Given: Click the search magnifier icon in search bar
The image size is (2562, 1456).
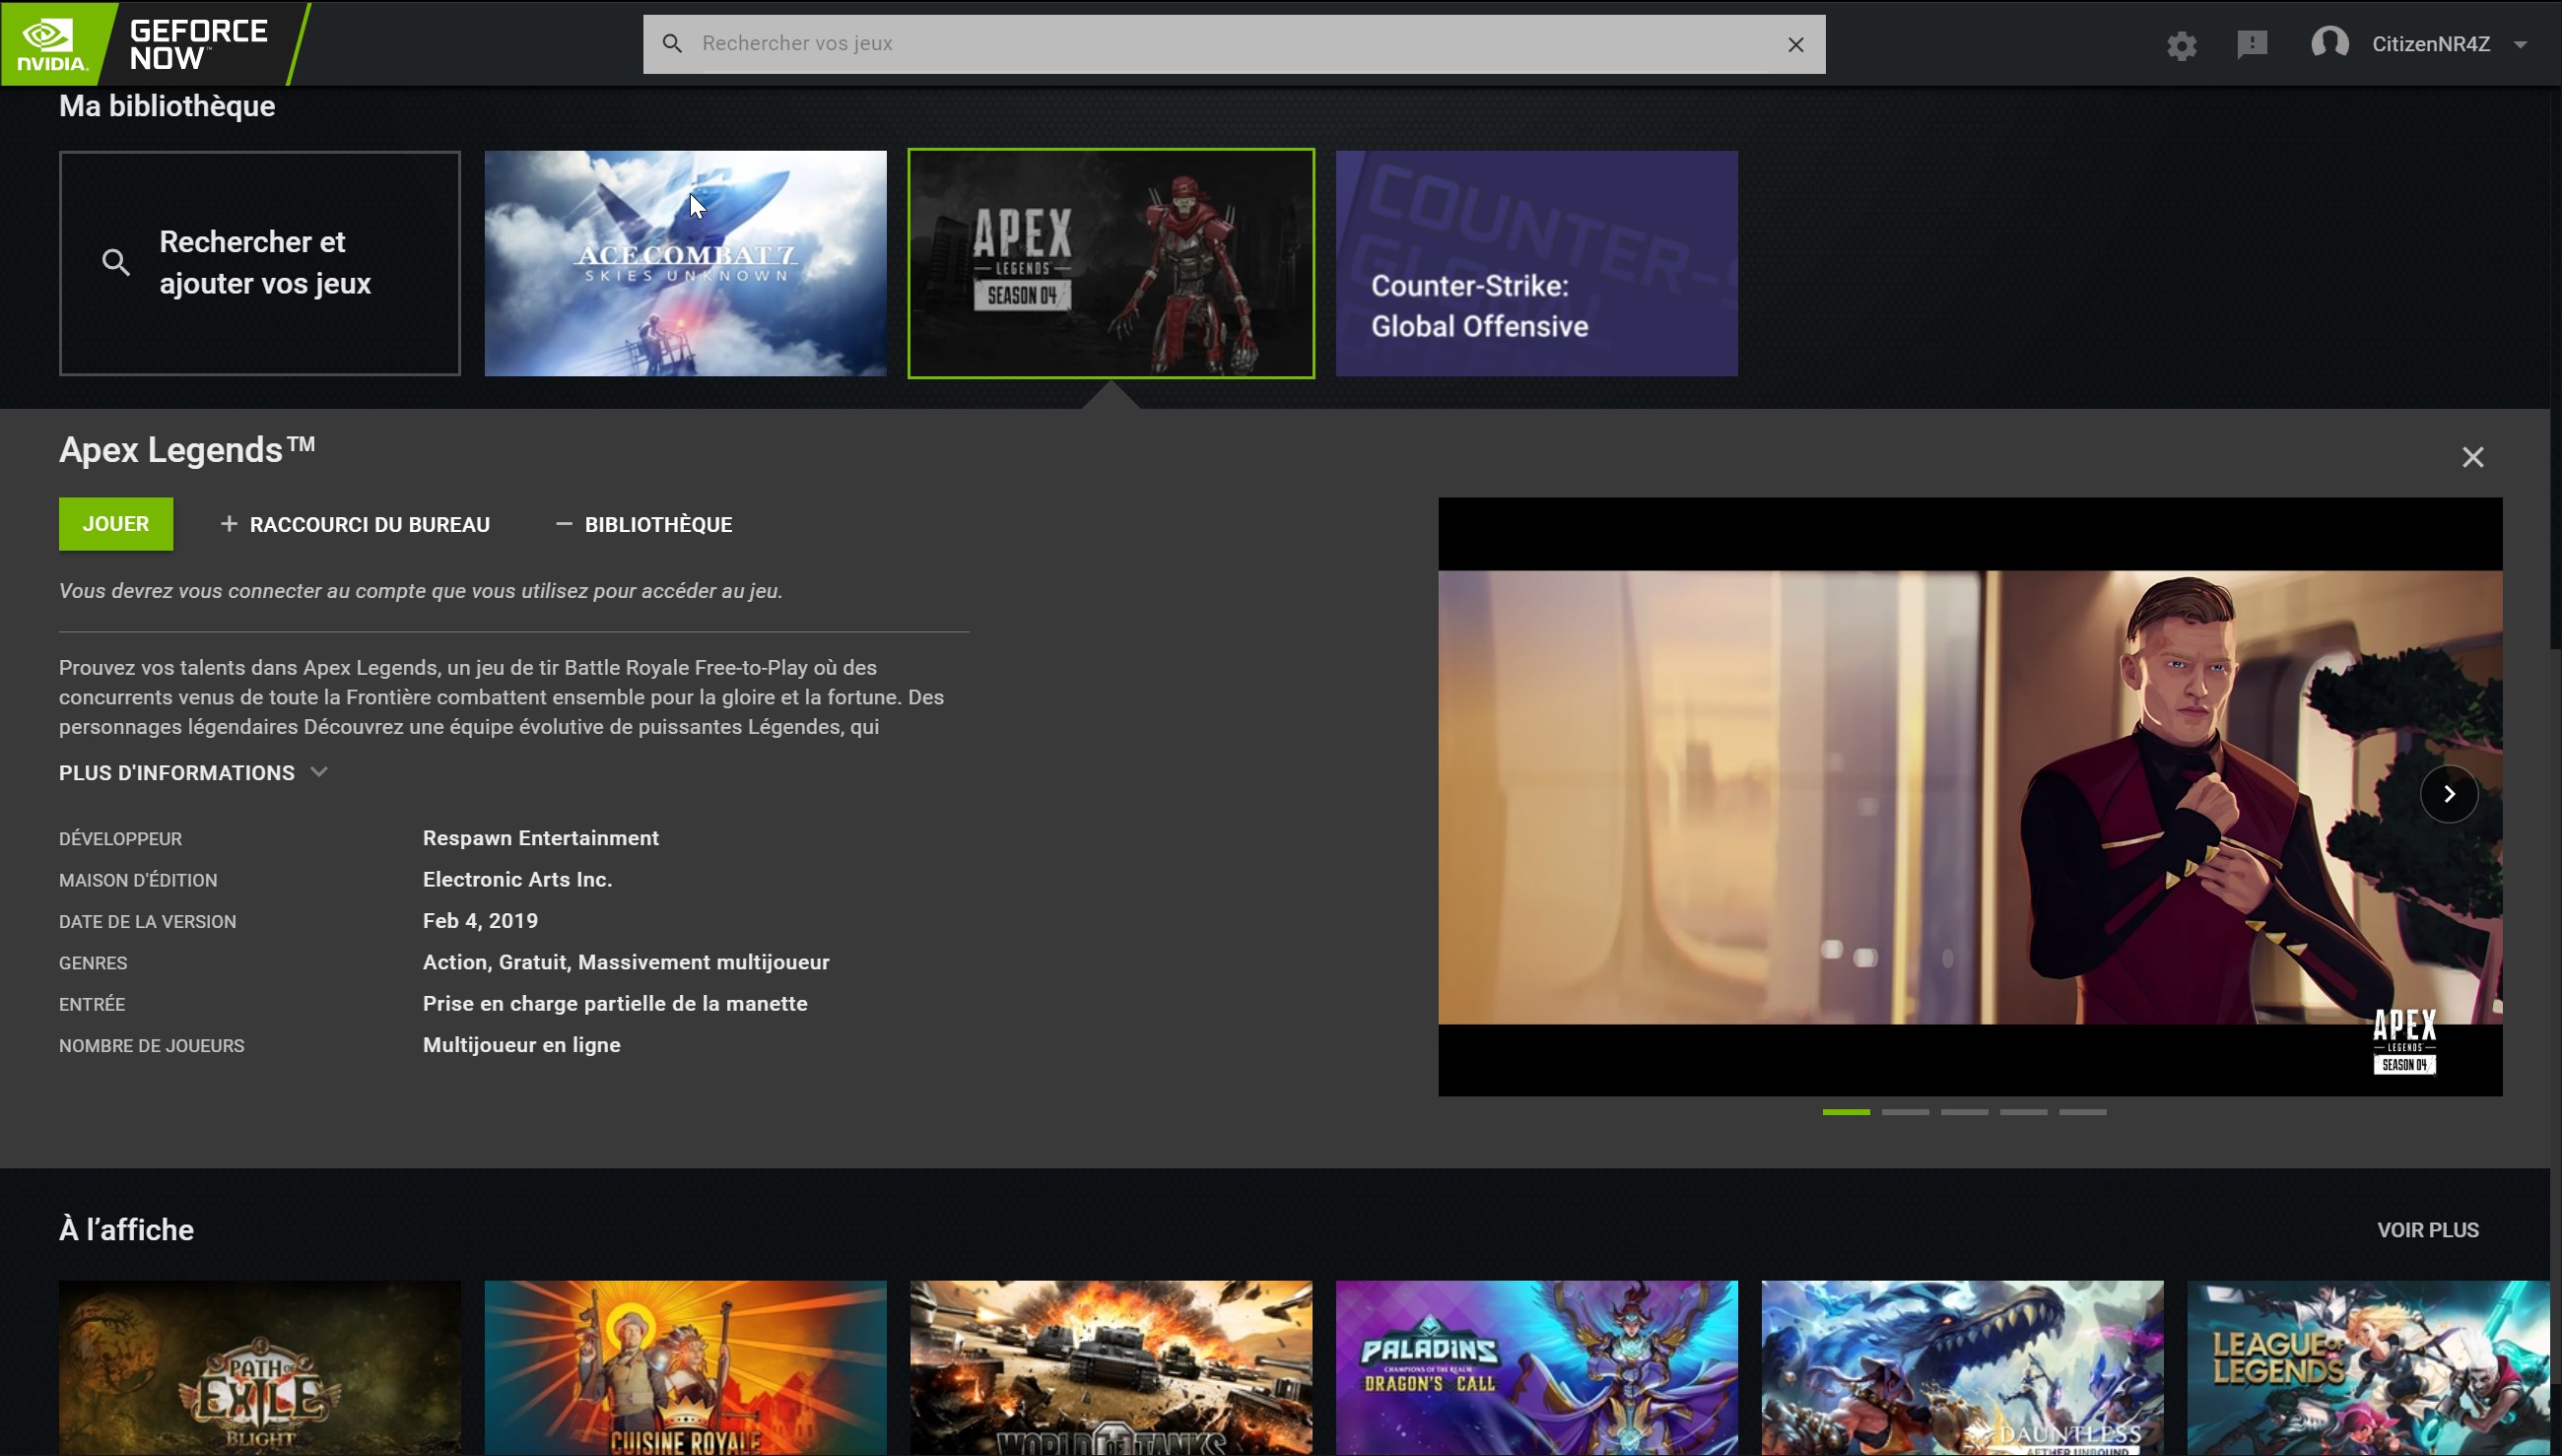Looking at the screenshot, I should 673,44.
